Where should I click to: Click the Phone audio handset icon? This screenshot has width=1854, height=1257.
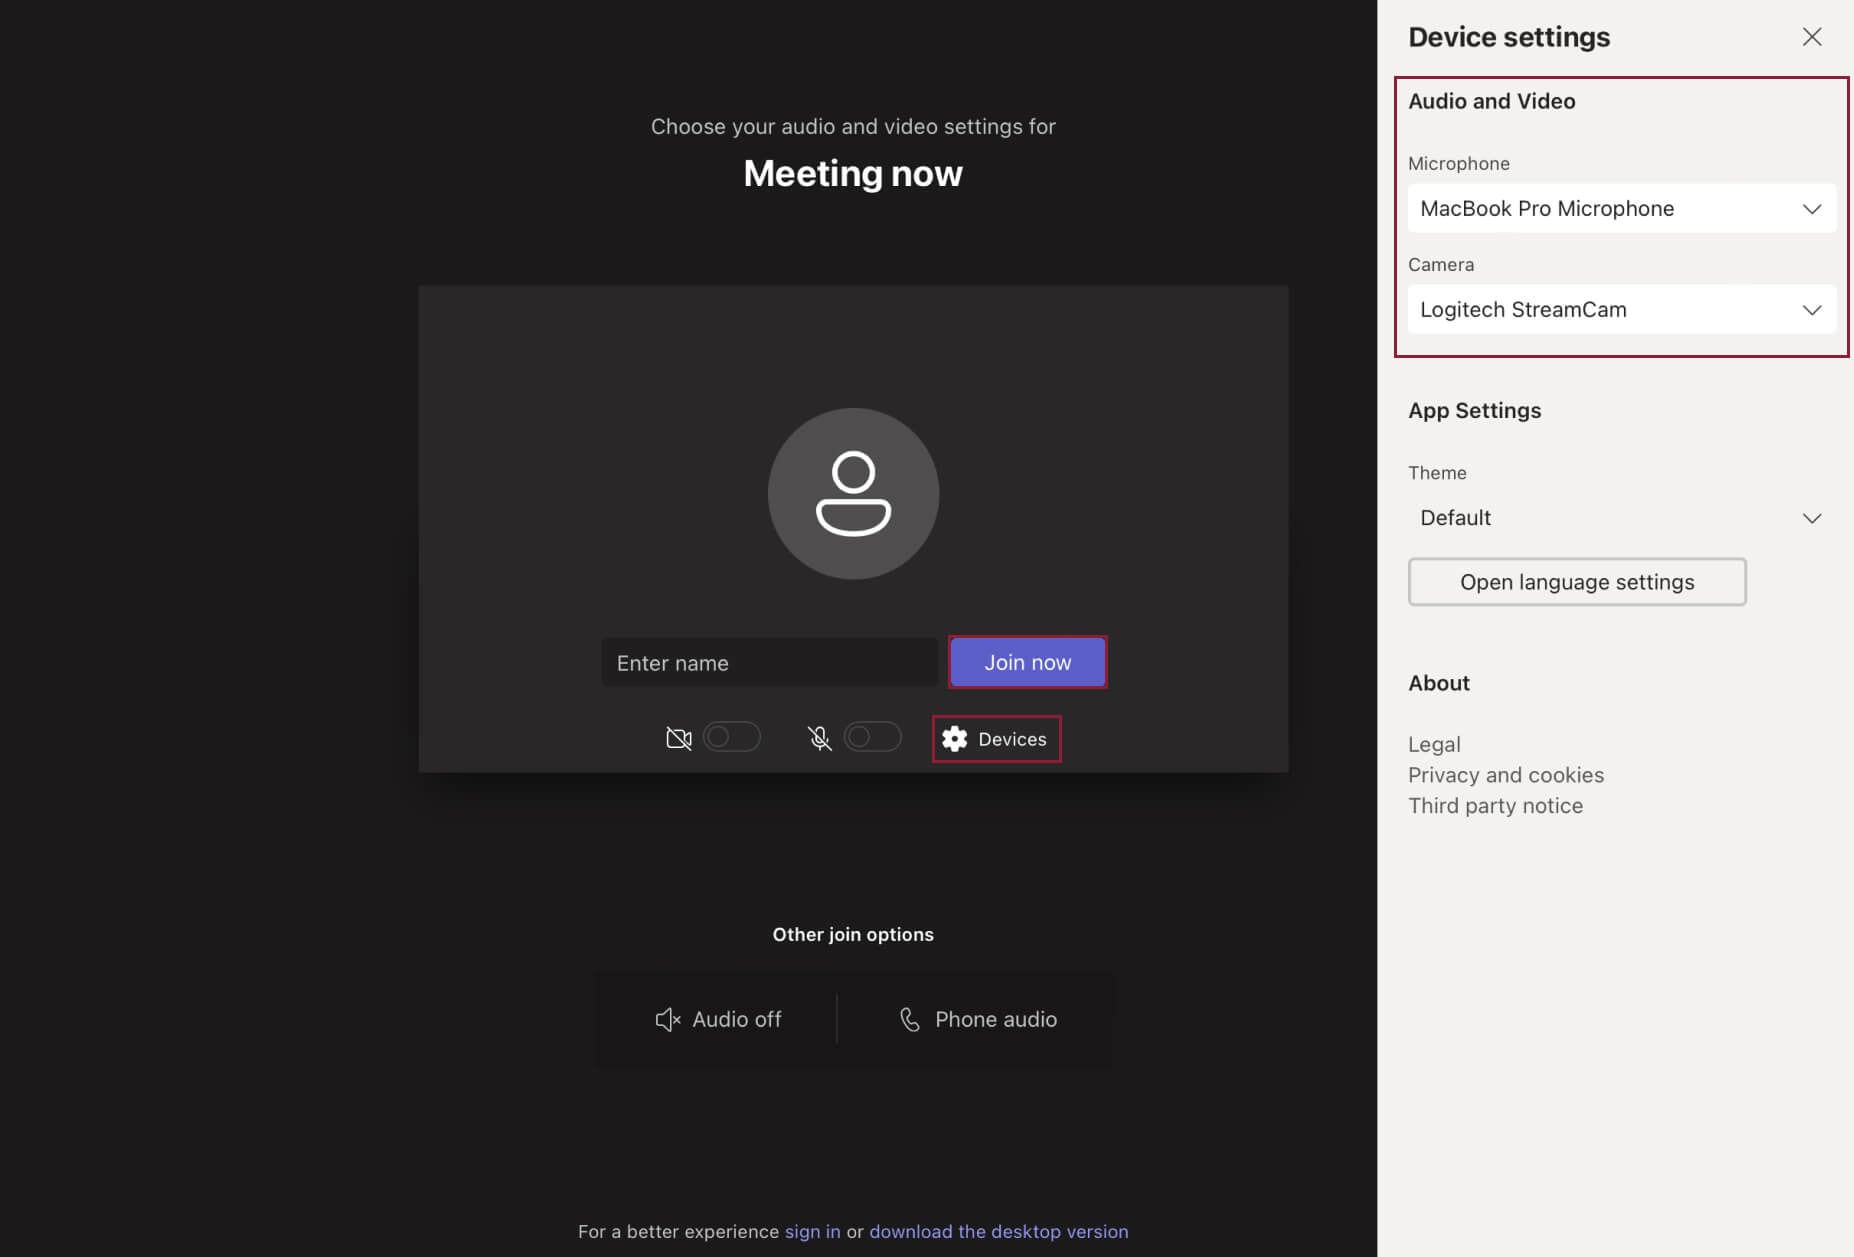pyautogui.click(x=909, y=1019)
